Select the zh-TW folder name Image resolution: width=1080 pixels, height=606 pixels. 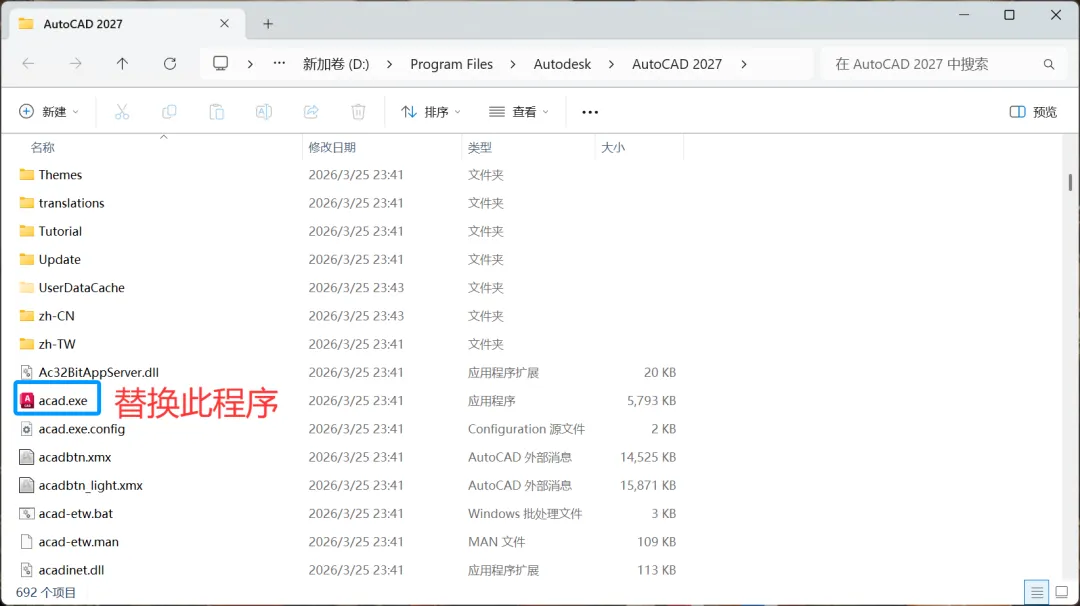(x=57, y=344)
